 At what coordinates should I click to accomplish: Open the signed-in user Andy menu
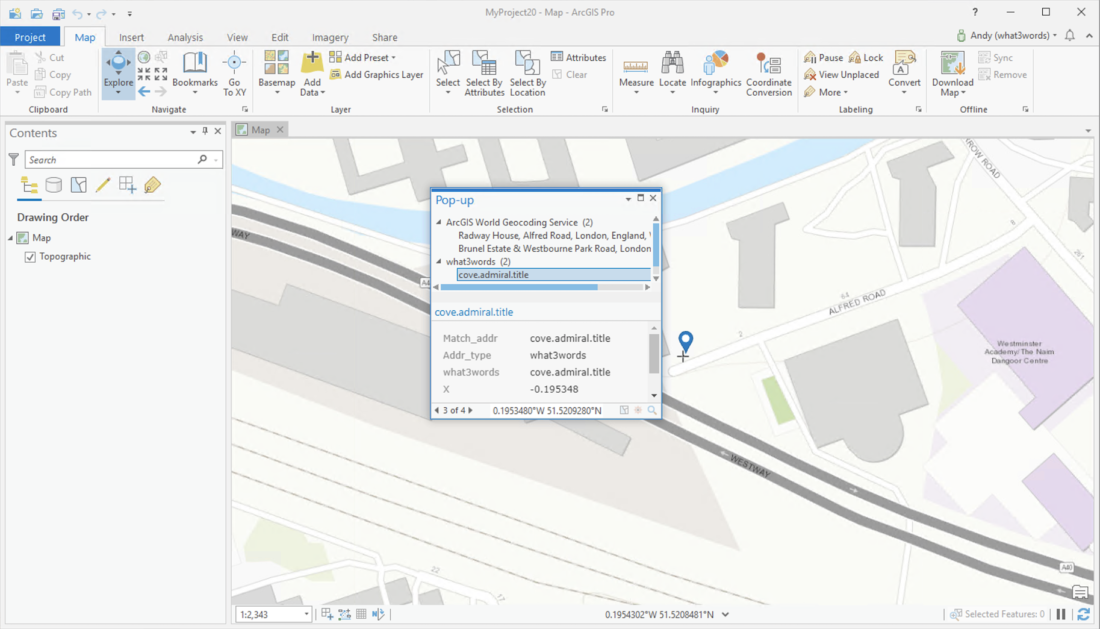1006,35
